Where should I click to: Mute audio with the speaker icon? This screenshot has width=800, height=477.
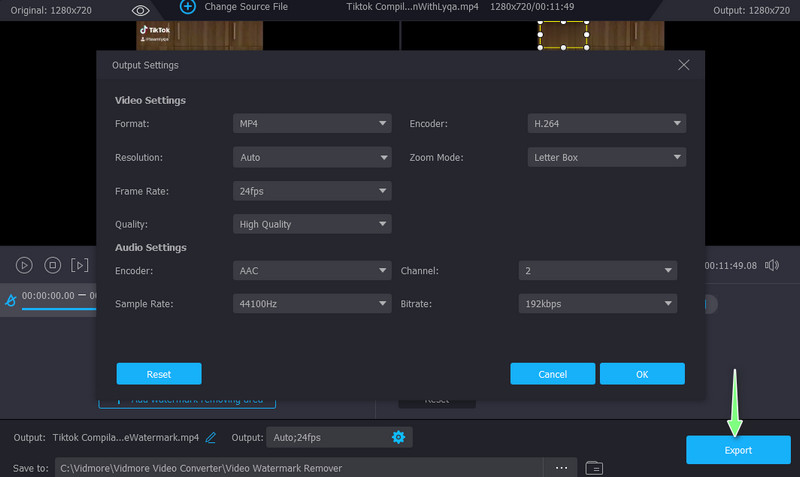[x=771, y=266]
